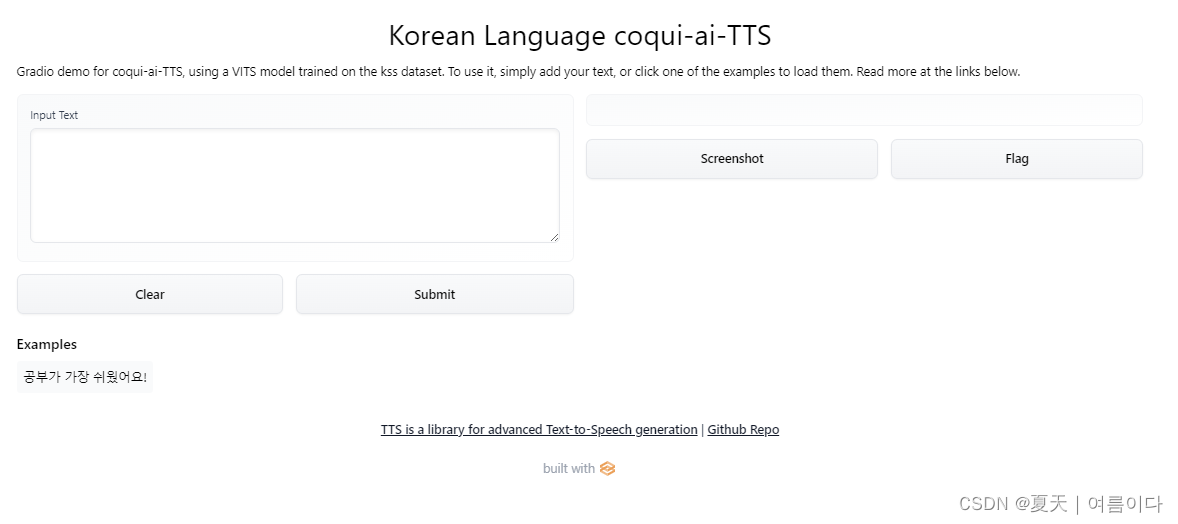This screenshot has width=1178, height=524.
Task: Clear the input with the Clear button
Action: tap(150, 294)
